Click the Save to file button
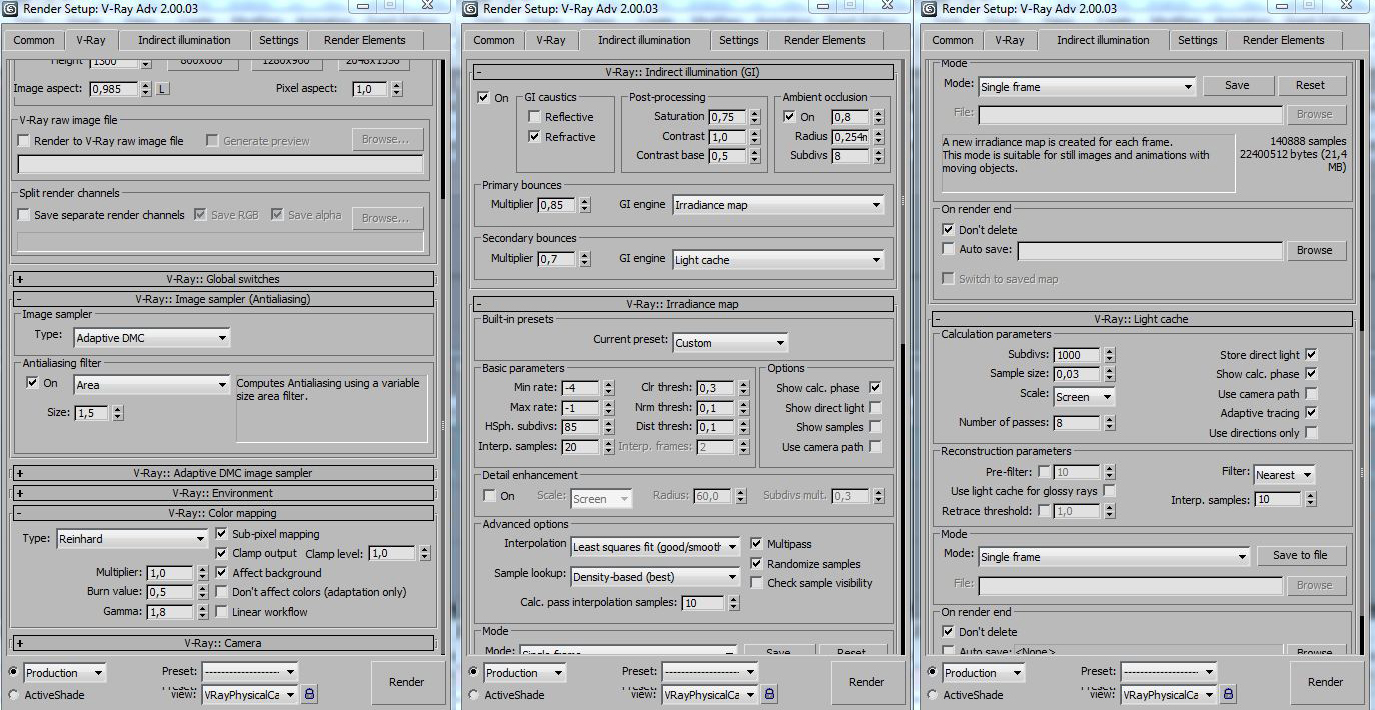The image size is (1375, 710). tap(1300, 556)
